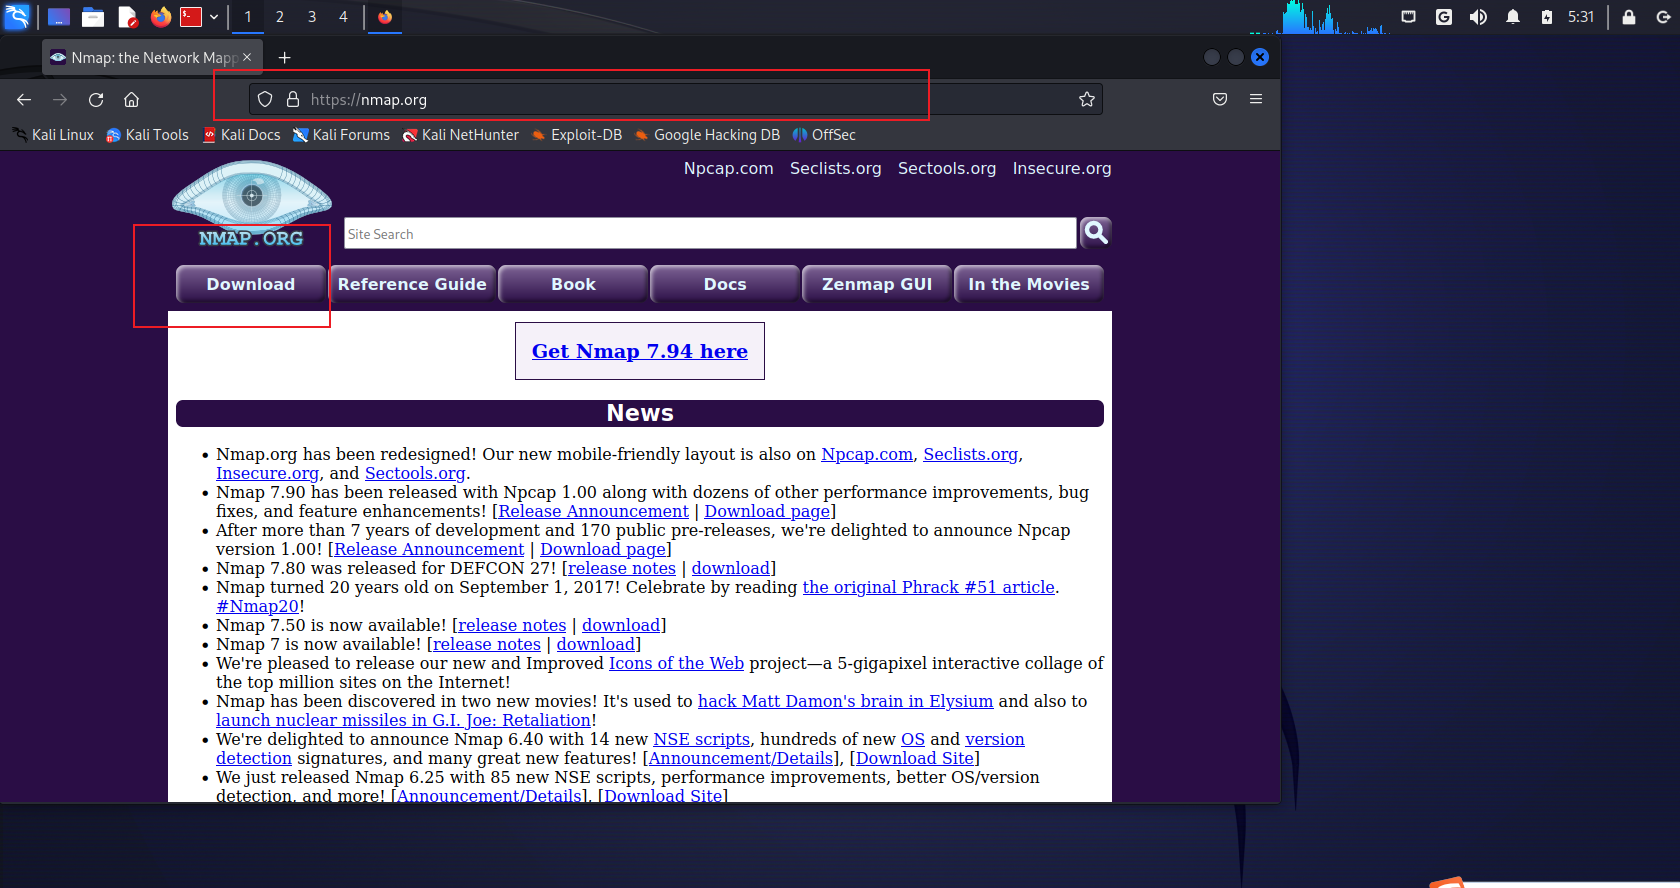Click the Nmap.org eye logo

click(x=251, y=204)
